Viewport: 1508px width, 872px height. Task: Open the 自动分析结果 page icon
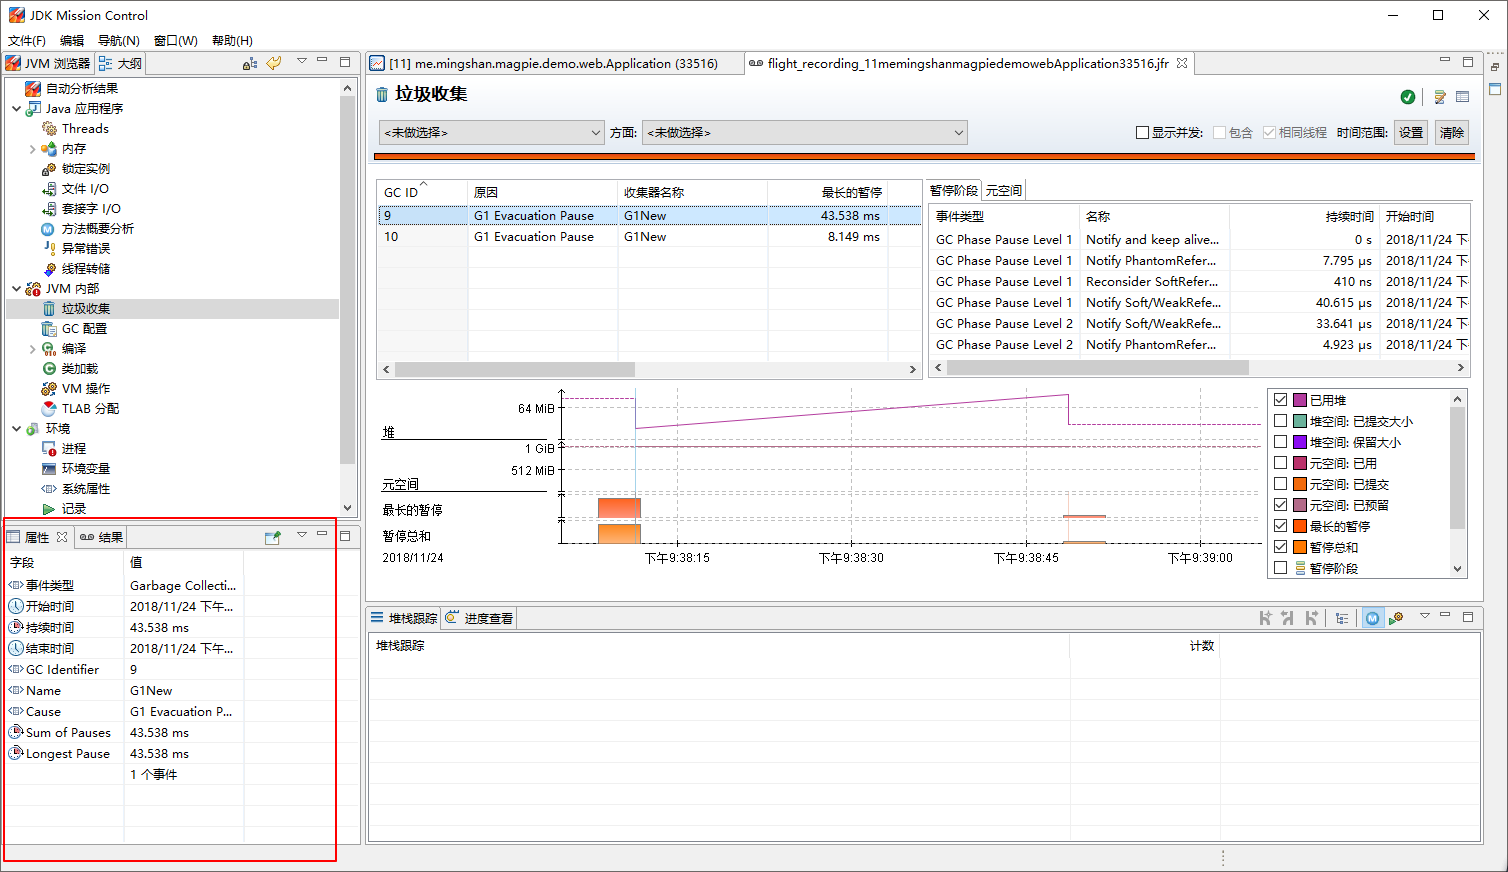(x=33, y=88)
